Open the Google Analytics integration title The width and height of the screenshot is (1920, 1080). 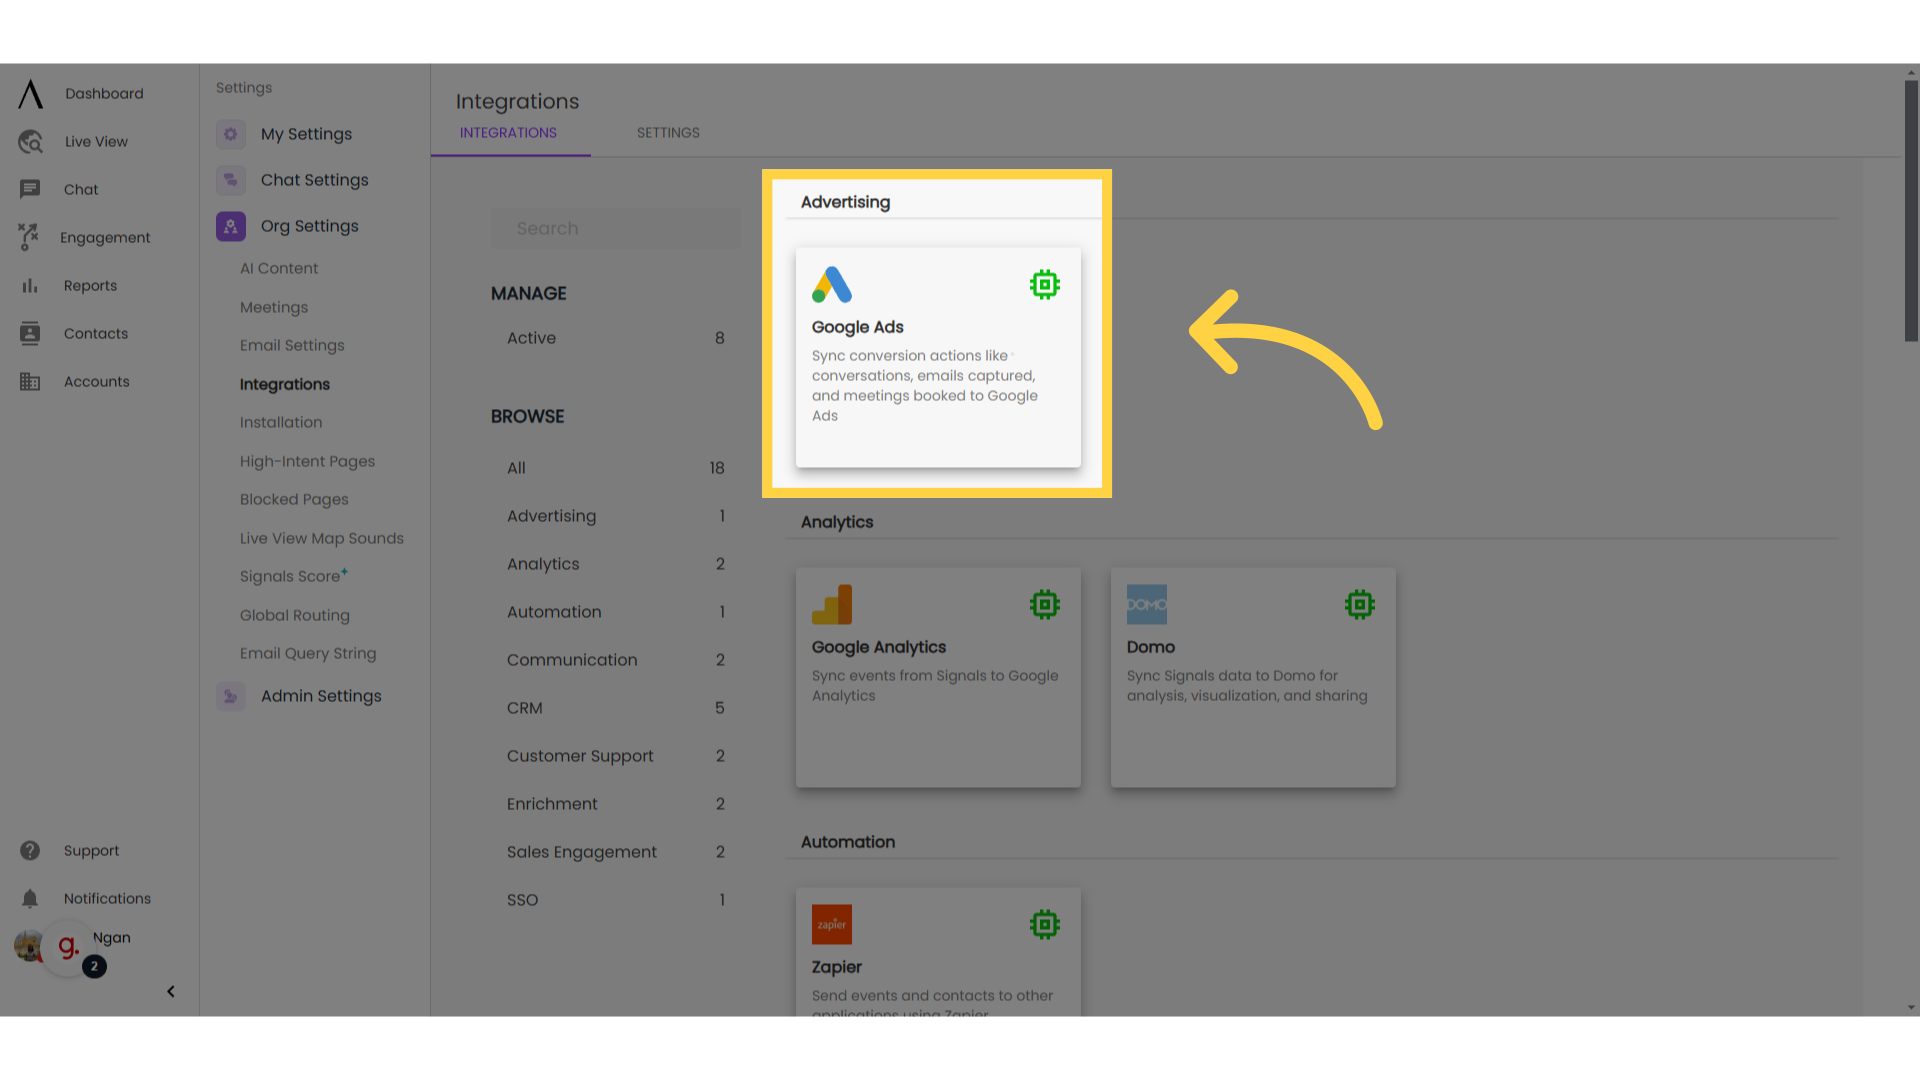[879, 647]
